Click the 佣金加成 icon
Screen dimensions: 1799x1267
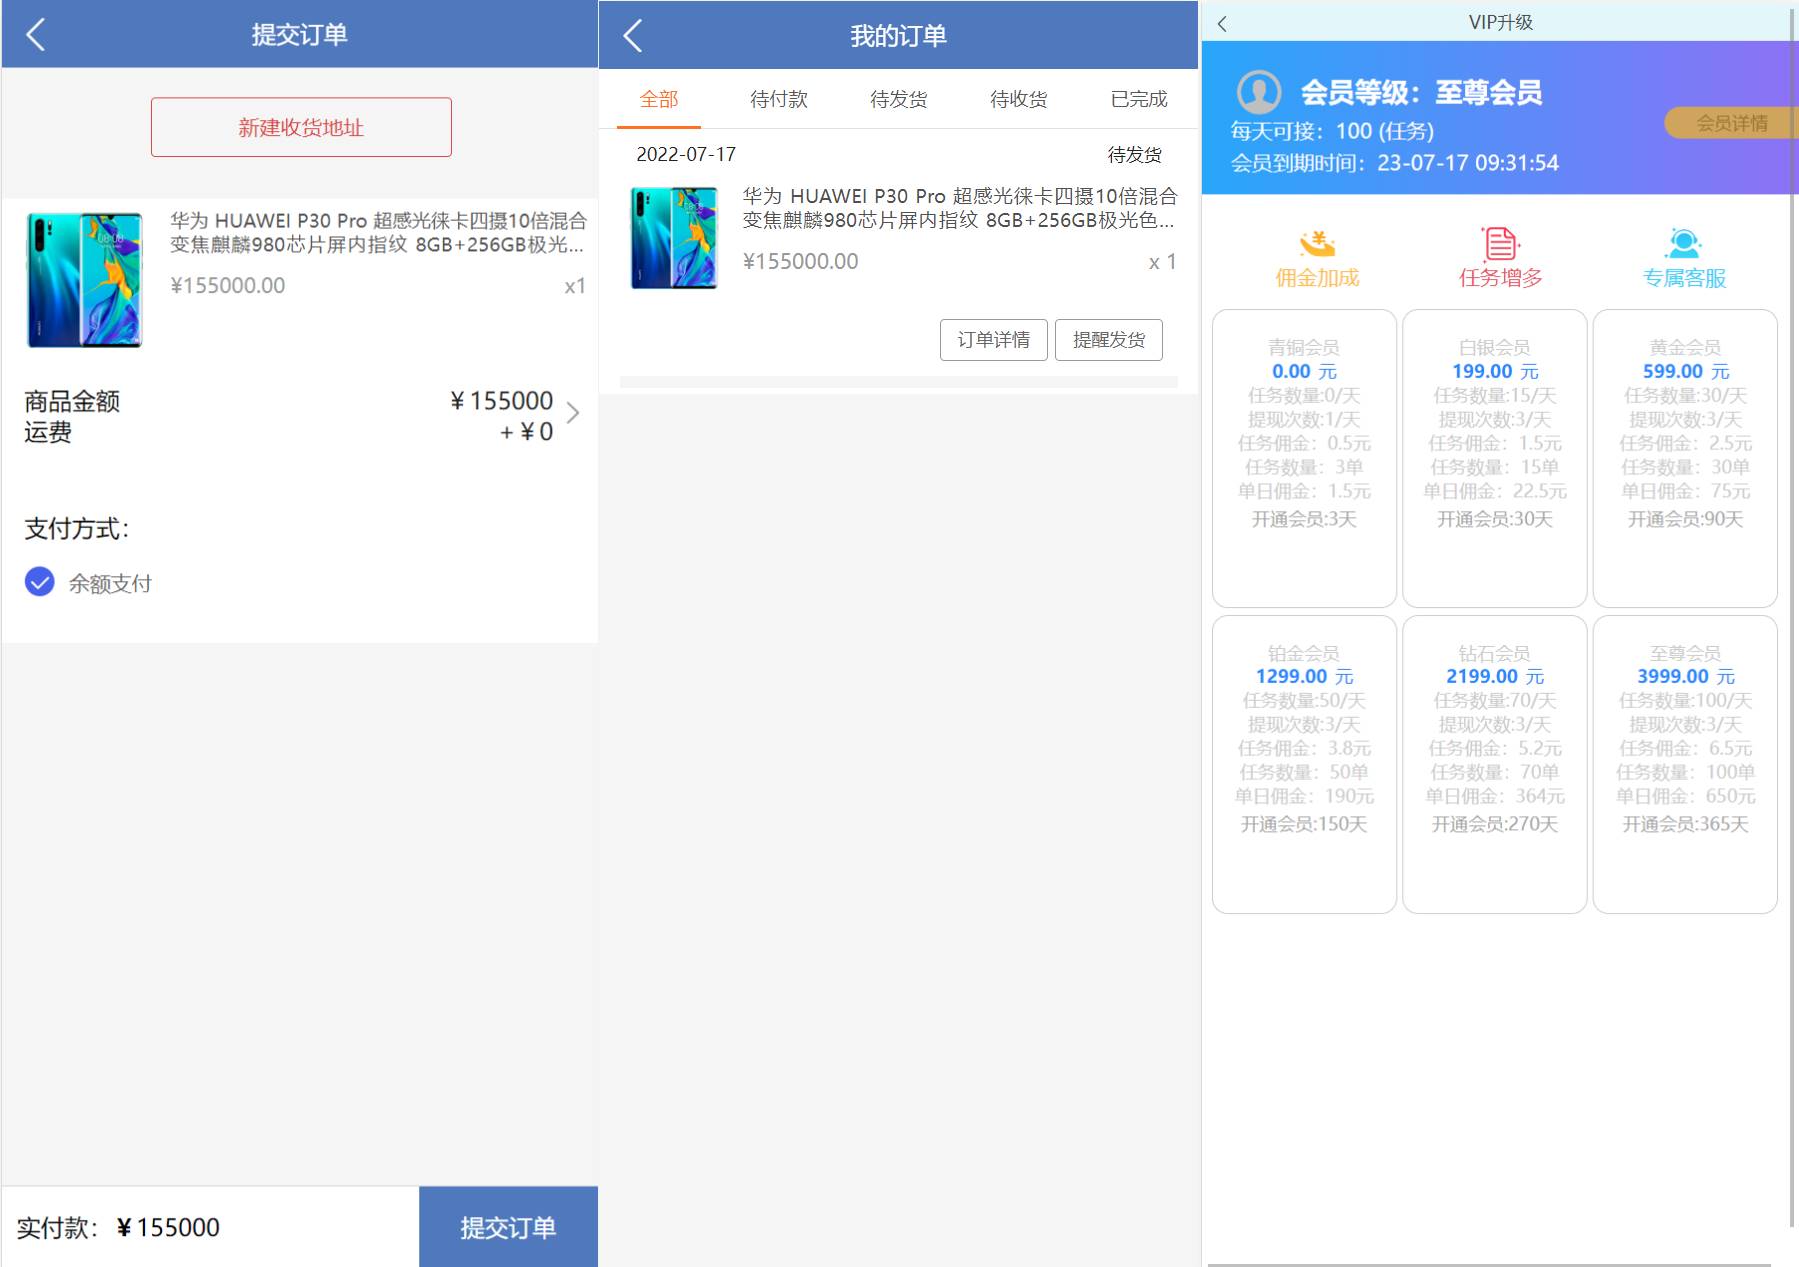[1317, 244]
